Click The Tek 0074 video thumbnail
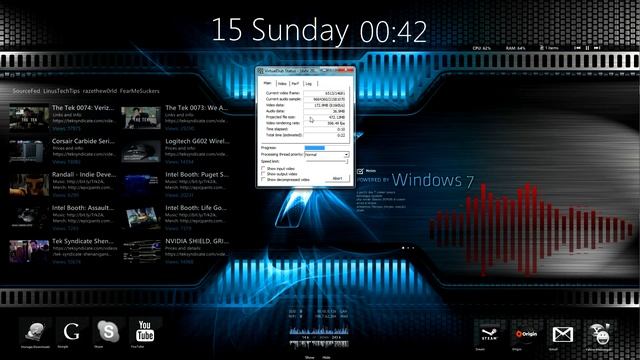The height and width of the screenshot is (360, 640). point(29,118)
